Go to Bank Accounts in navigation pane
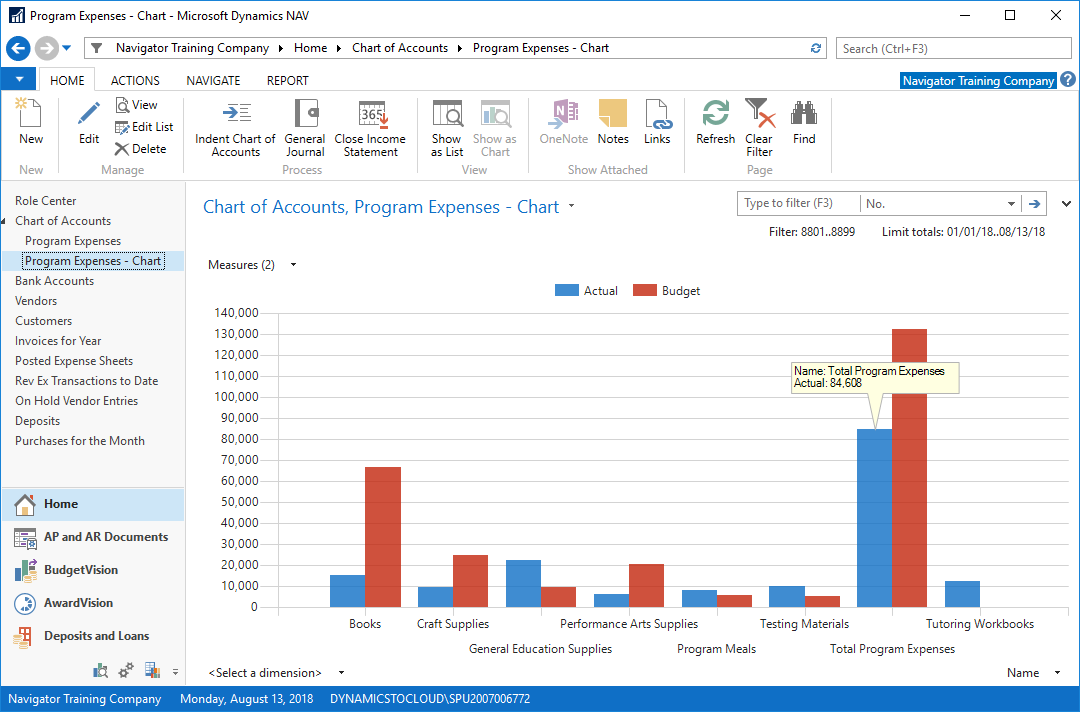 54,281
